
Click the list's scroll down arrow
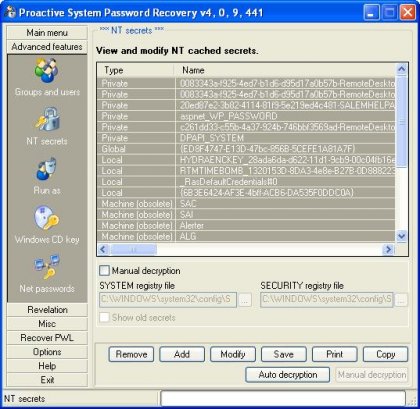[x=401, y=236]
